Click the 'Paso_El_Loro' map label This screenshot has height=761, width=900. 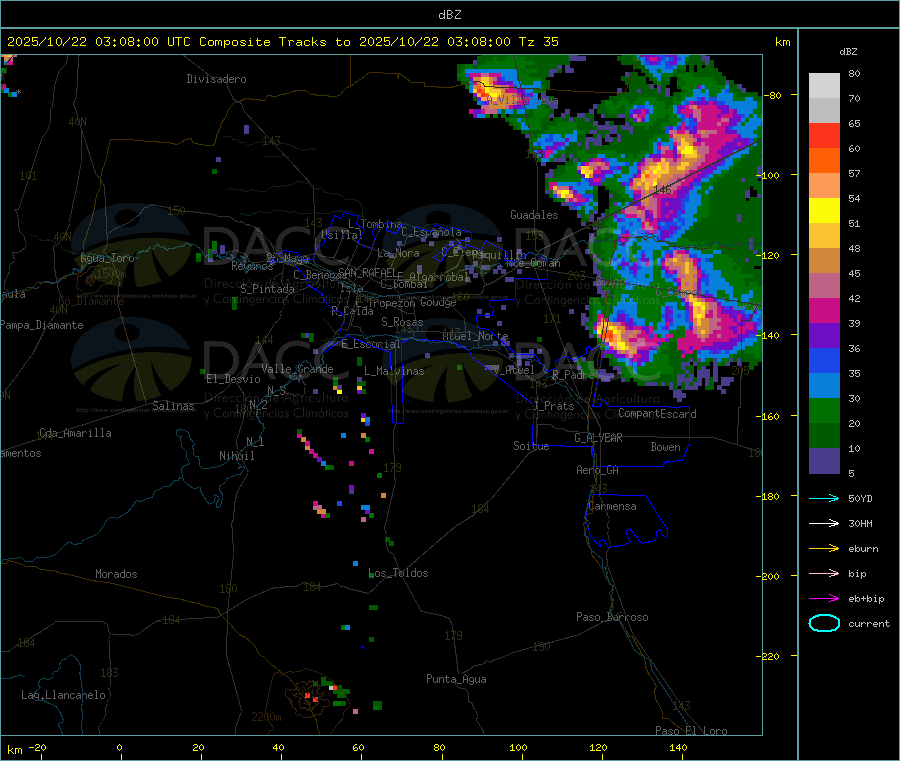click(x=691, y=731)
